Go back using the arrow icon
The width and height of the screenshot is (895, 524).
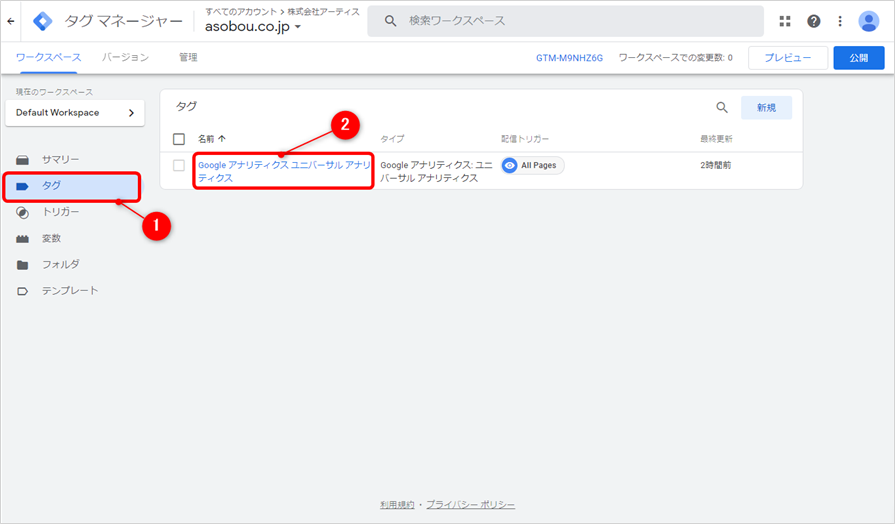(11, 21)
